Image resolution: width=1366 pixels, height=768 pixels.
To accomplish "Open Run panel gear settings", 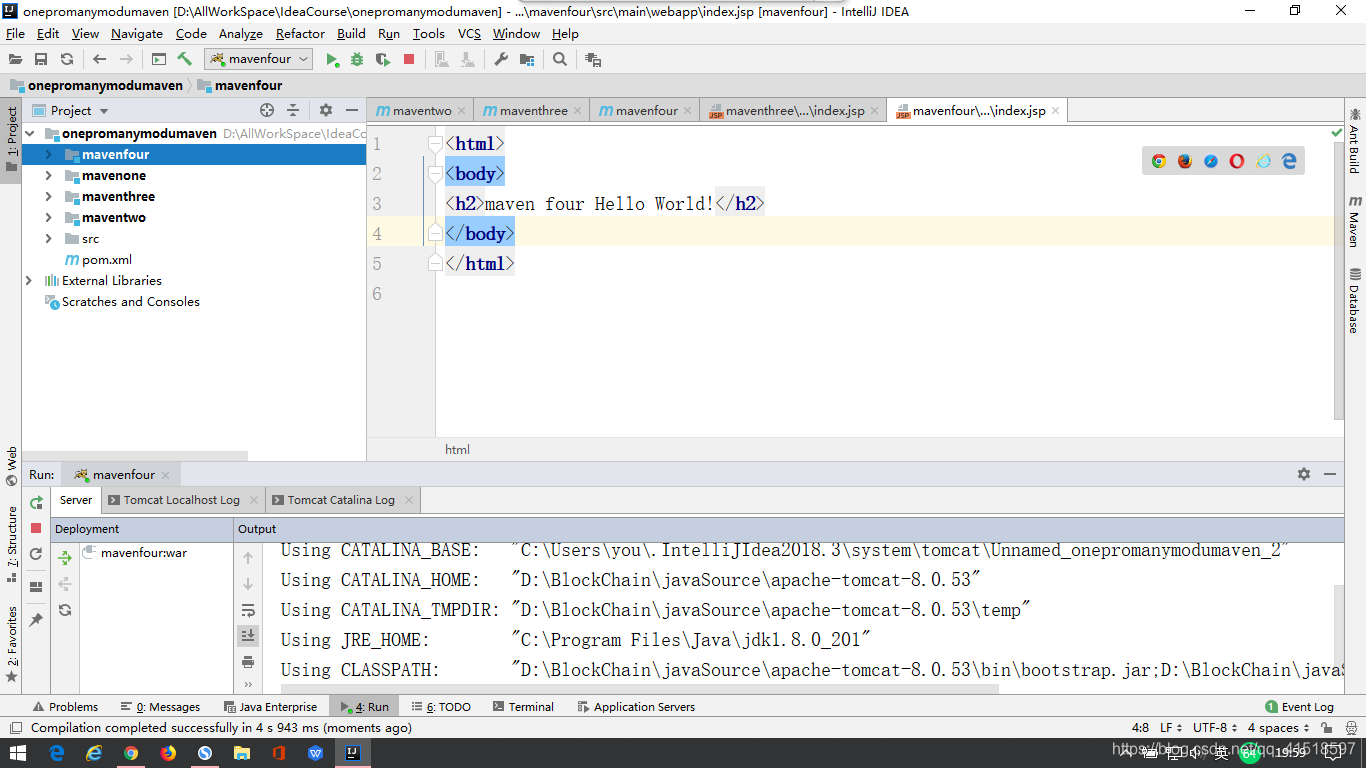I will pyautogui.click(x=1303, y=474).
